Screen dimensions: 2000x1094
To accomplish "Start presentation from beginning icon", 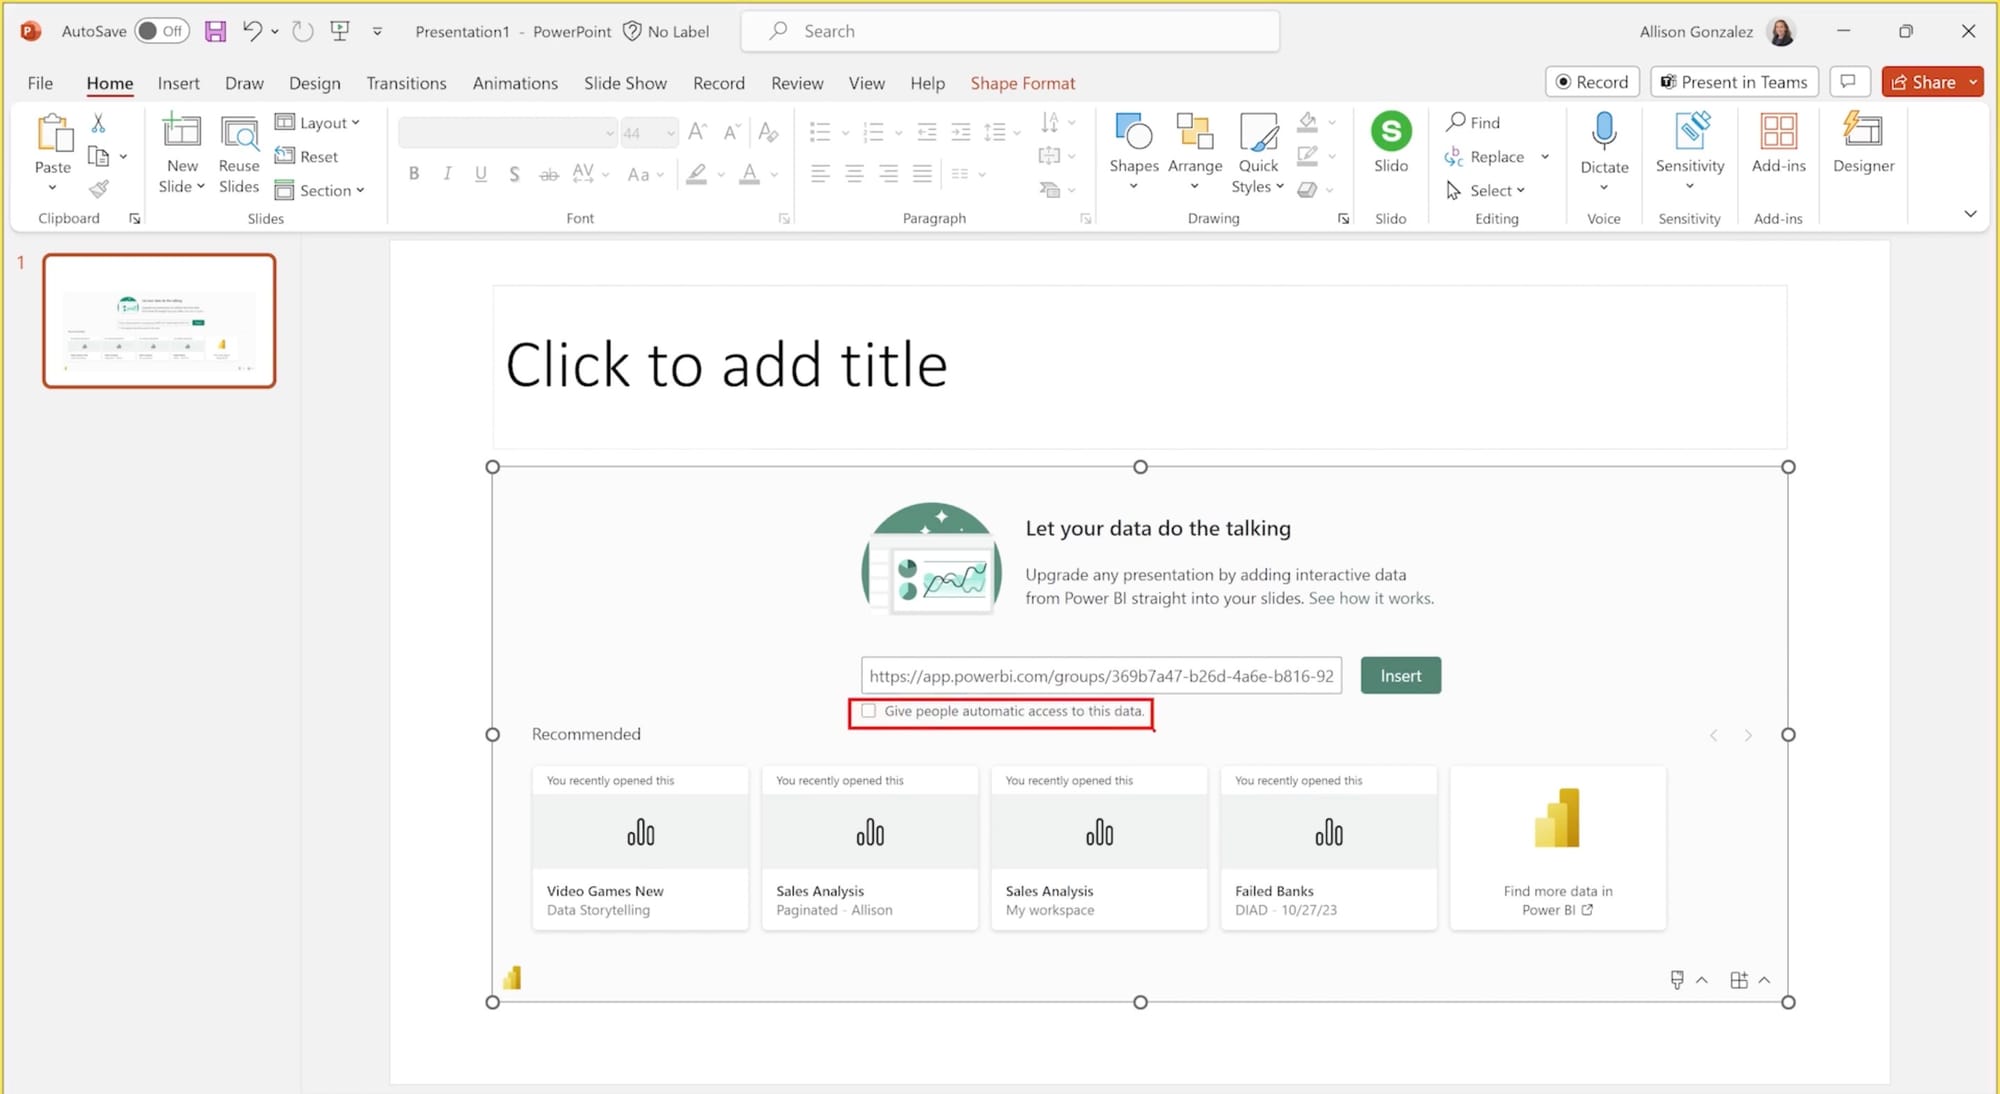I will (340, 31).
